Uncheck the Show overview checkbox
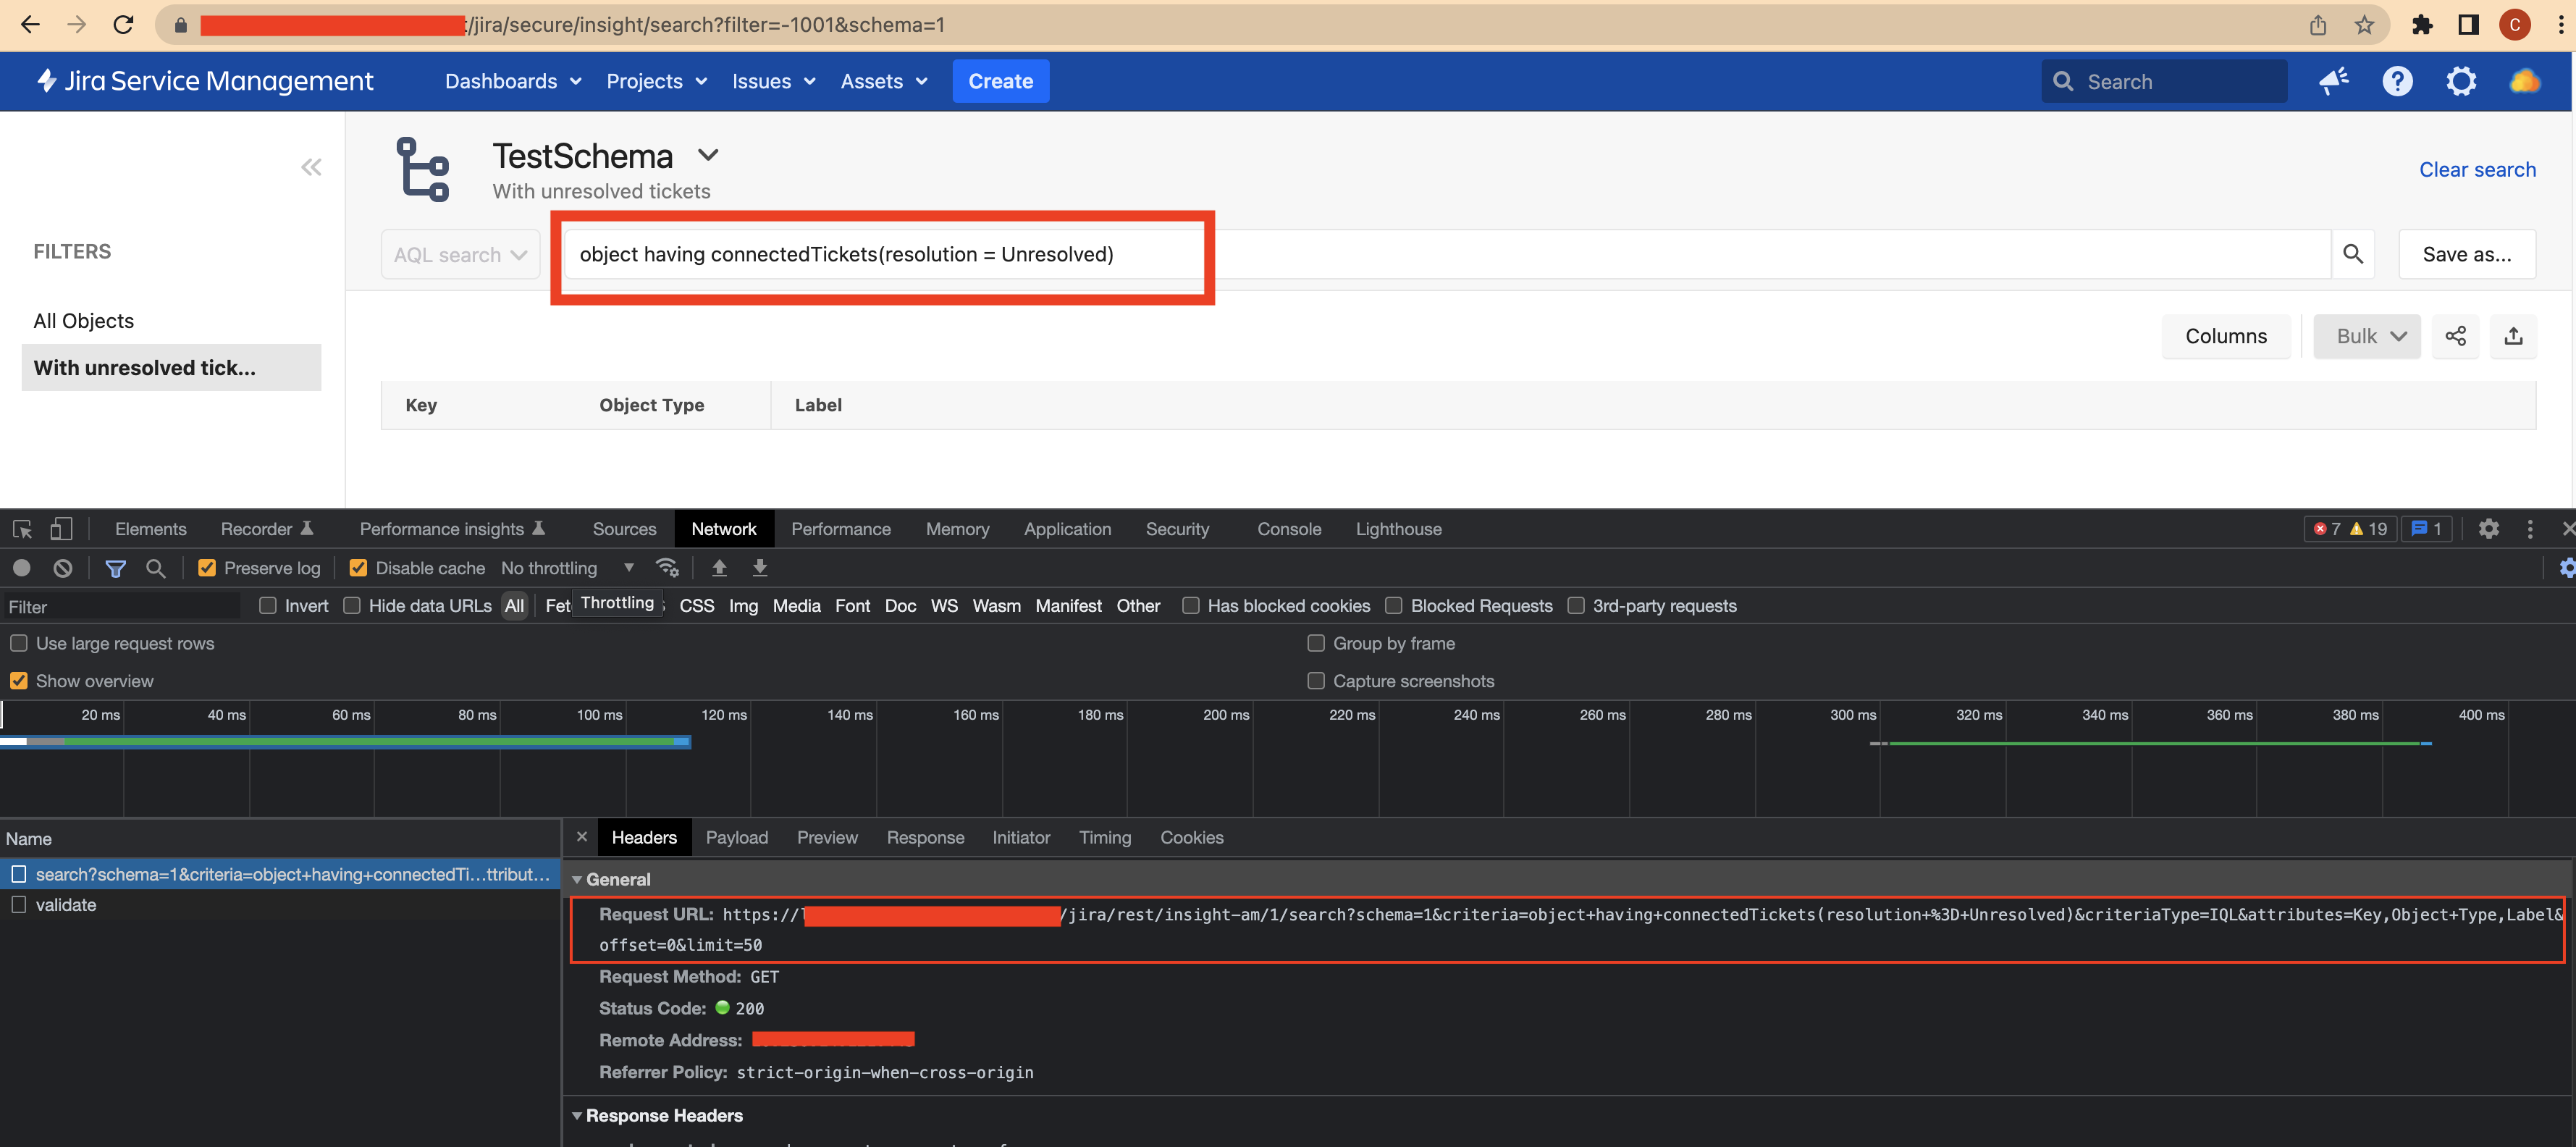Image resolution: width=2576 pixels, height=1147 pixels. 19,681
